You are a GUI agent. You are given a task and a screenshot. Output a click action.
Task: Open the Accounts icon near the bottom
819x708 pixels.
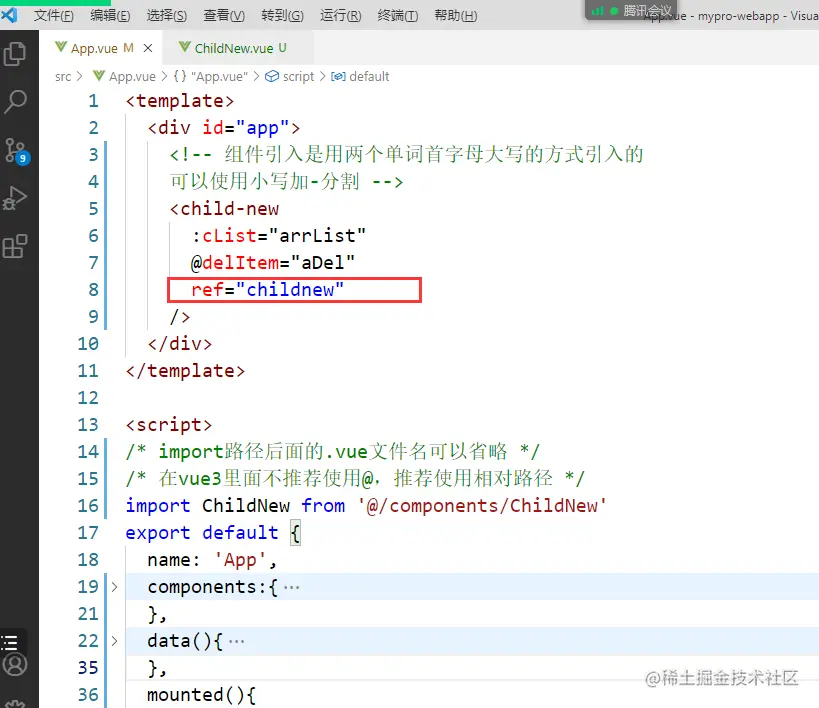(14, 664)
